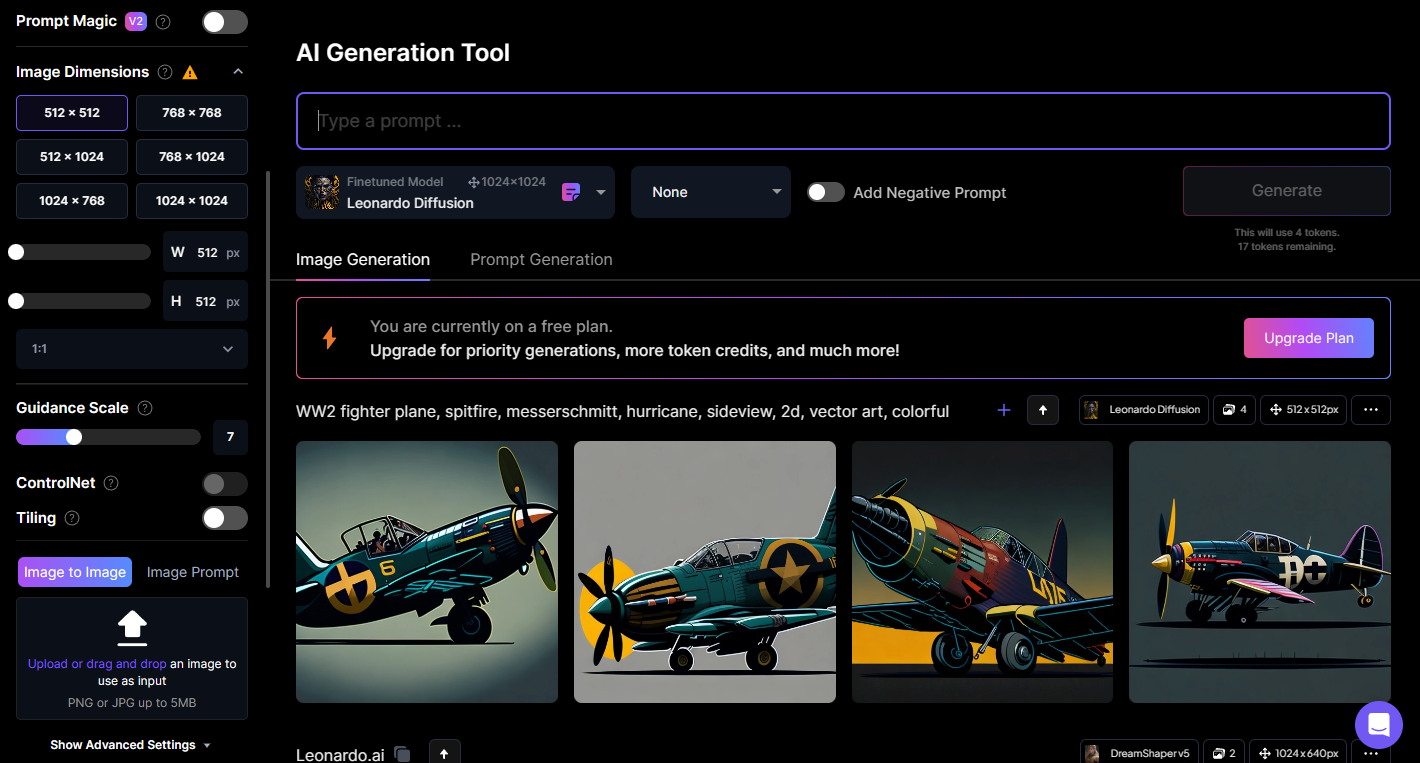Click the height slider handle

(x=16, y=301)
